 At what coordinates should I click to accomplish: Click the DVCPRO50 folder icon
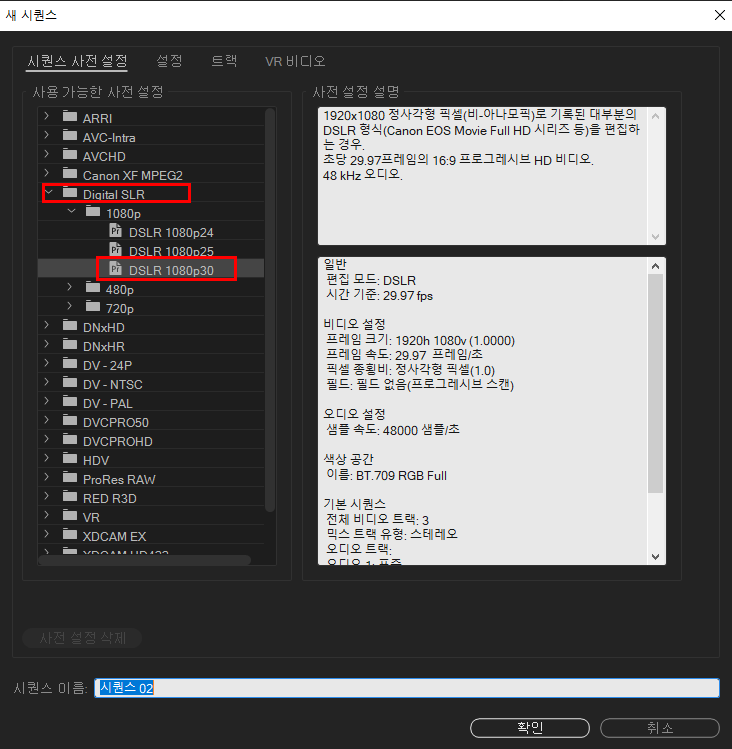[x=70, y=420]
